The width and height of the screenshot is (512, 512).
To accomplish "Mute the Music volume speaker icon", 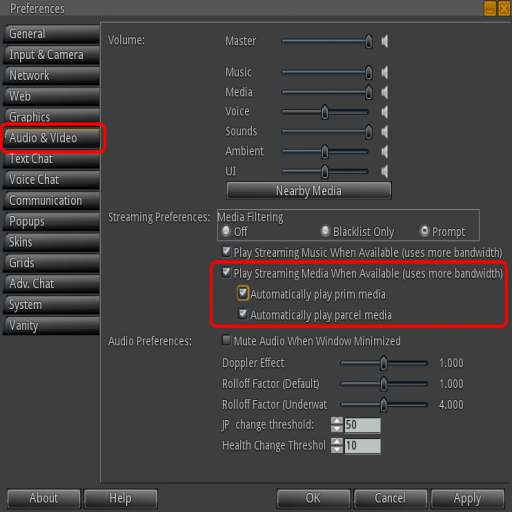I will click(385, 72).
